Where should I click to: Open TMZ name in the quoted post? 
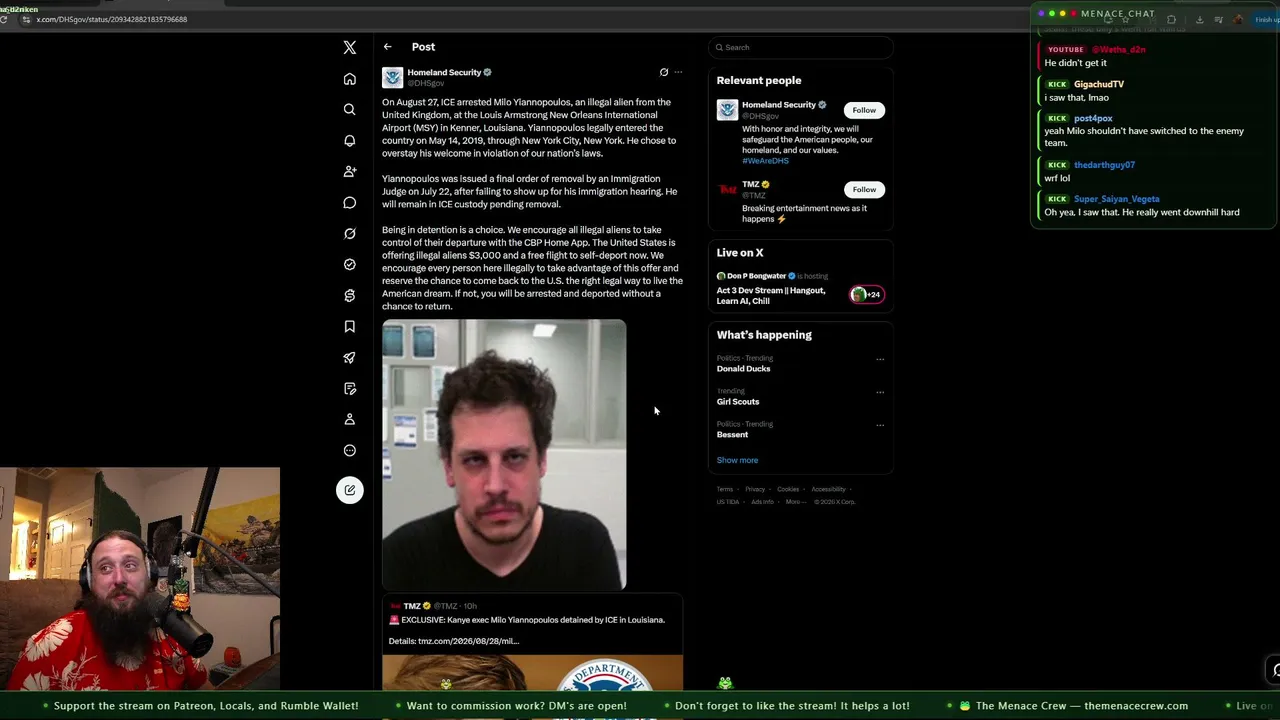[412, 606]
